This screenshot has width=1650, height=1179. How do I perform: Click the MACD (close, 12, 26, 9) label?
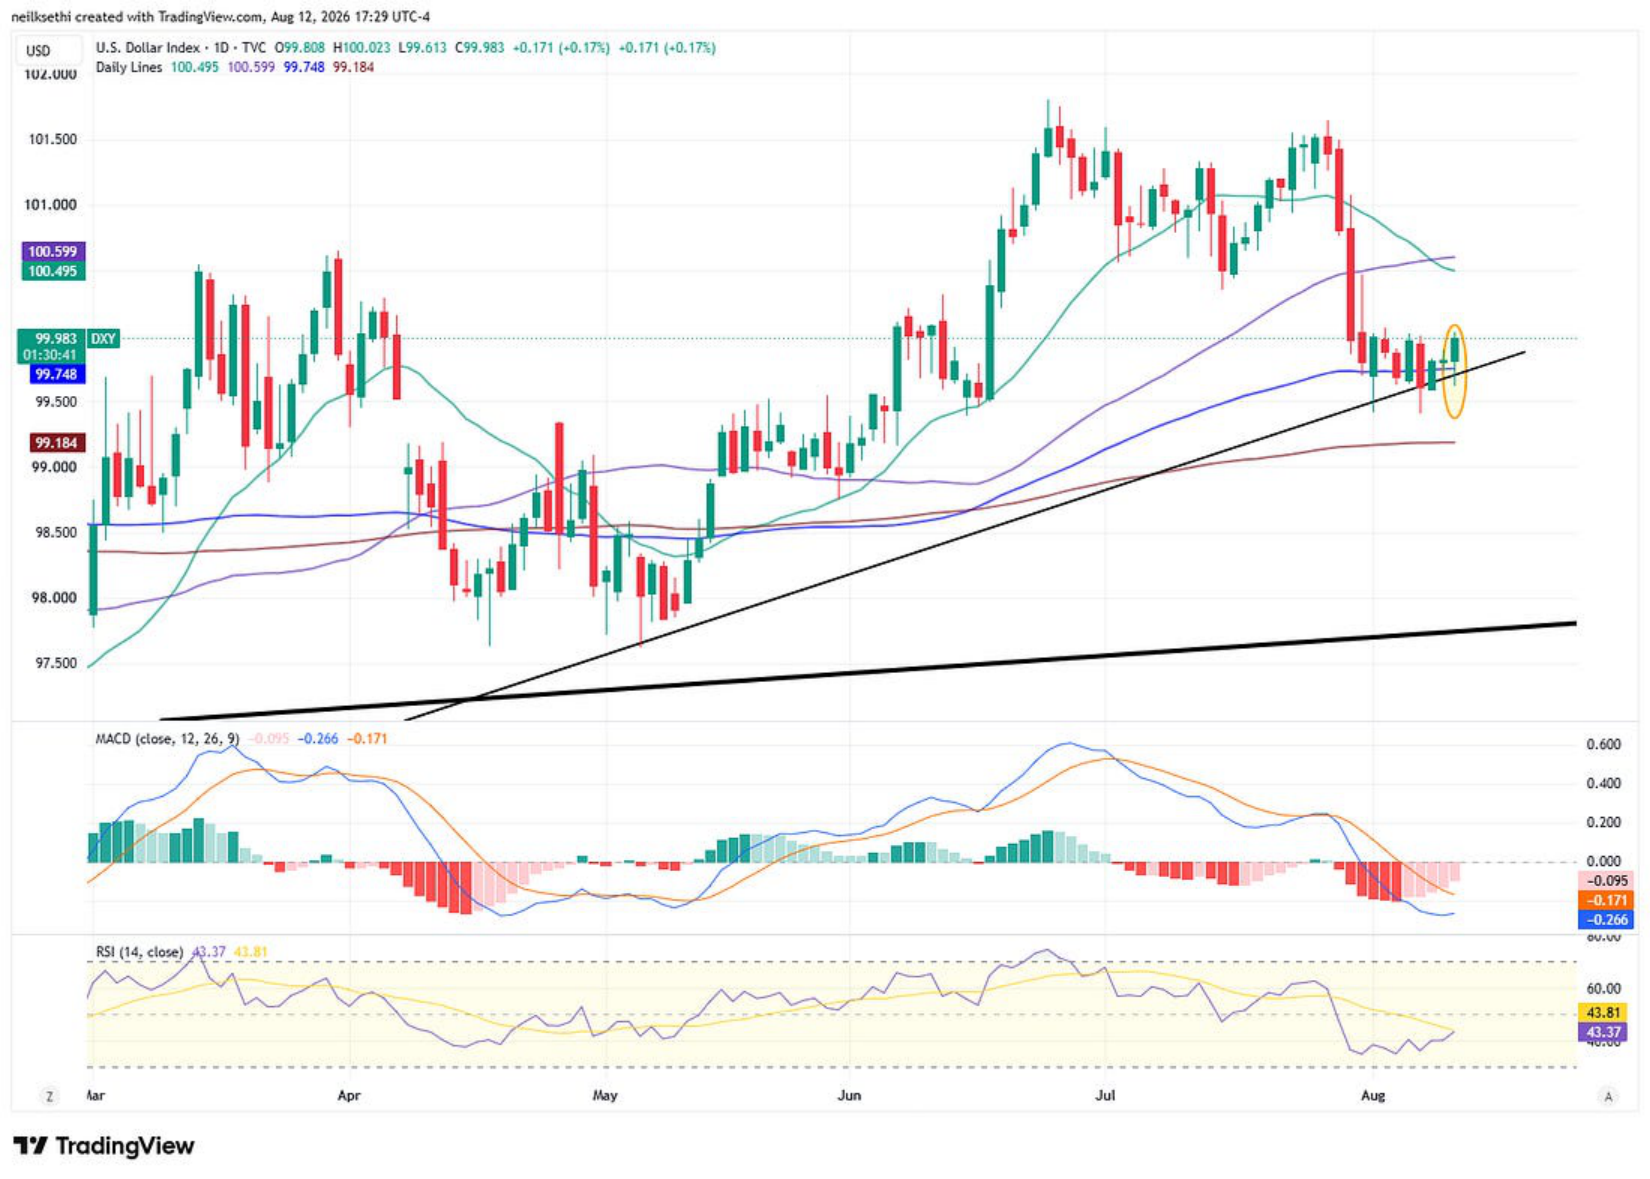[x=167, y=739]
